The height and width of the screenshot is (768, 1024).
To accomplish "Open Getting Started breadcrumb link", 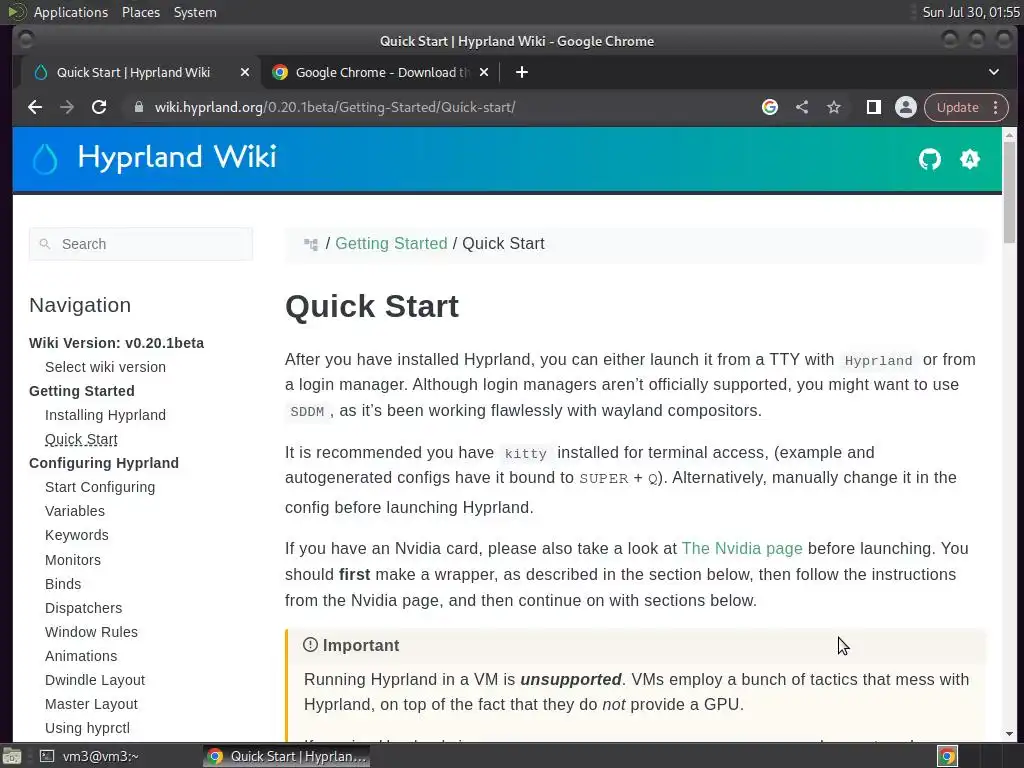I will pos(391,244).
